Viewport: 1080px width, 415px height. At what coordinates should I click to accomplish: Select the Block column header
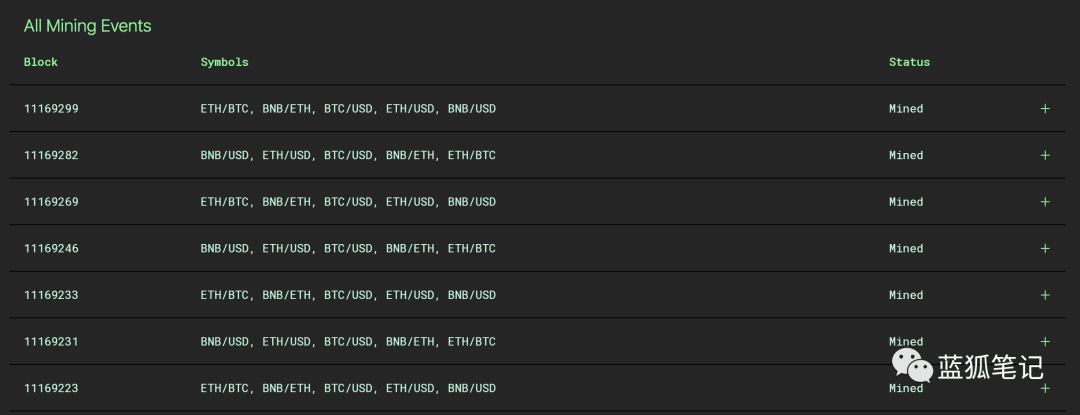pos(41,62)
